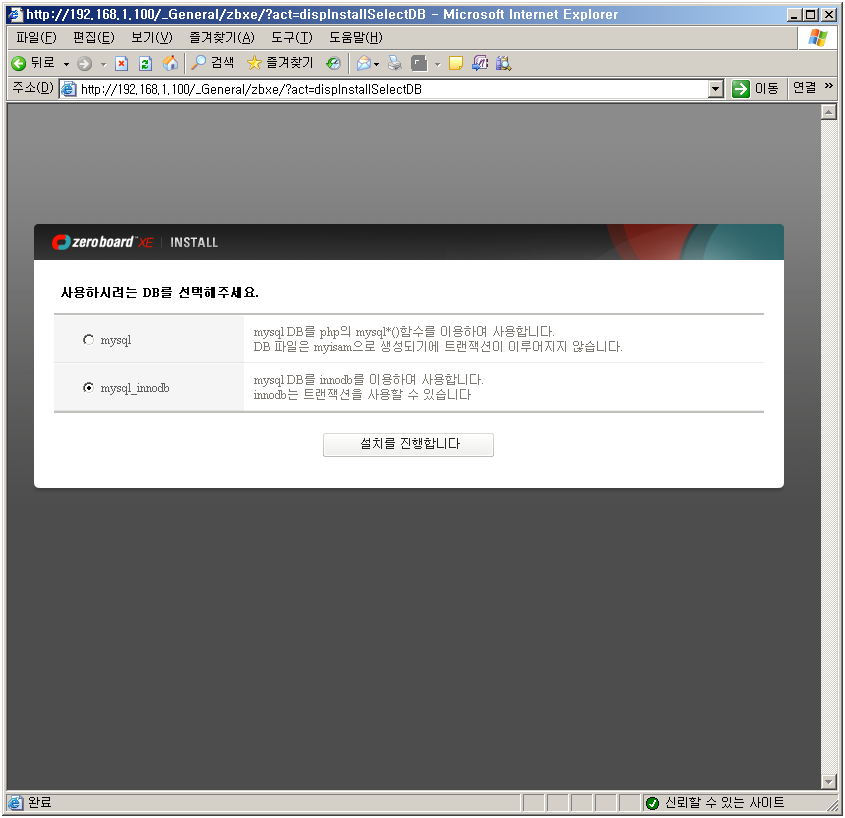The image size is (845, 818).
Task: Click the trusted sites green check icon
Action: [652, 803]
